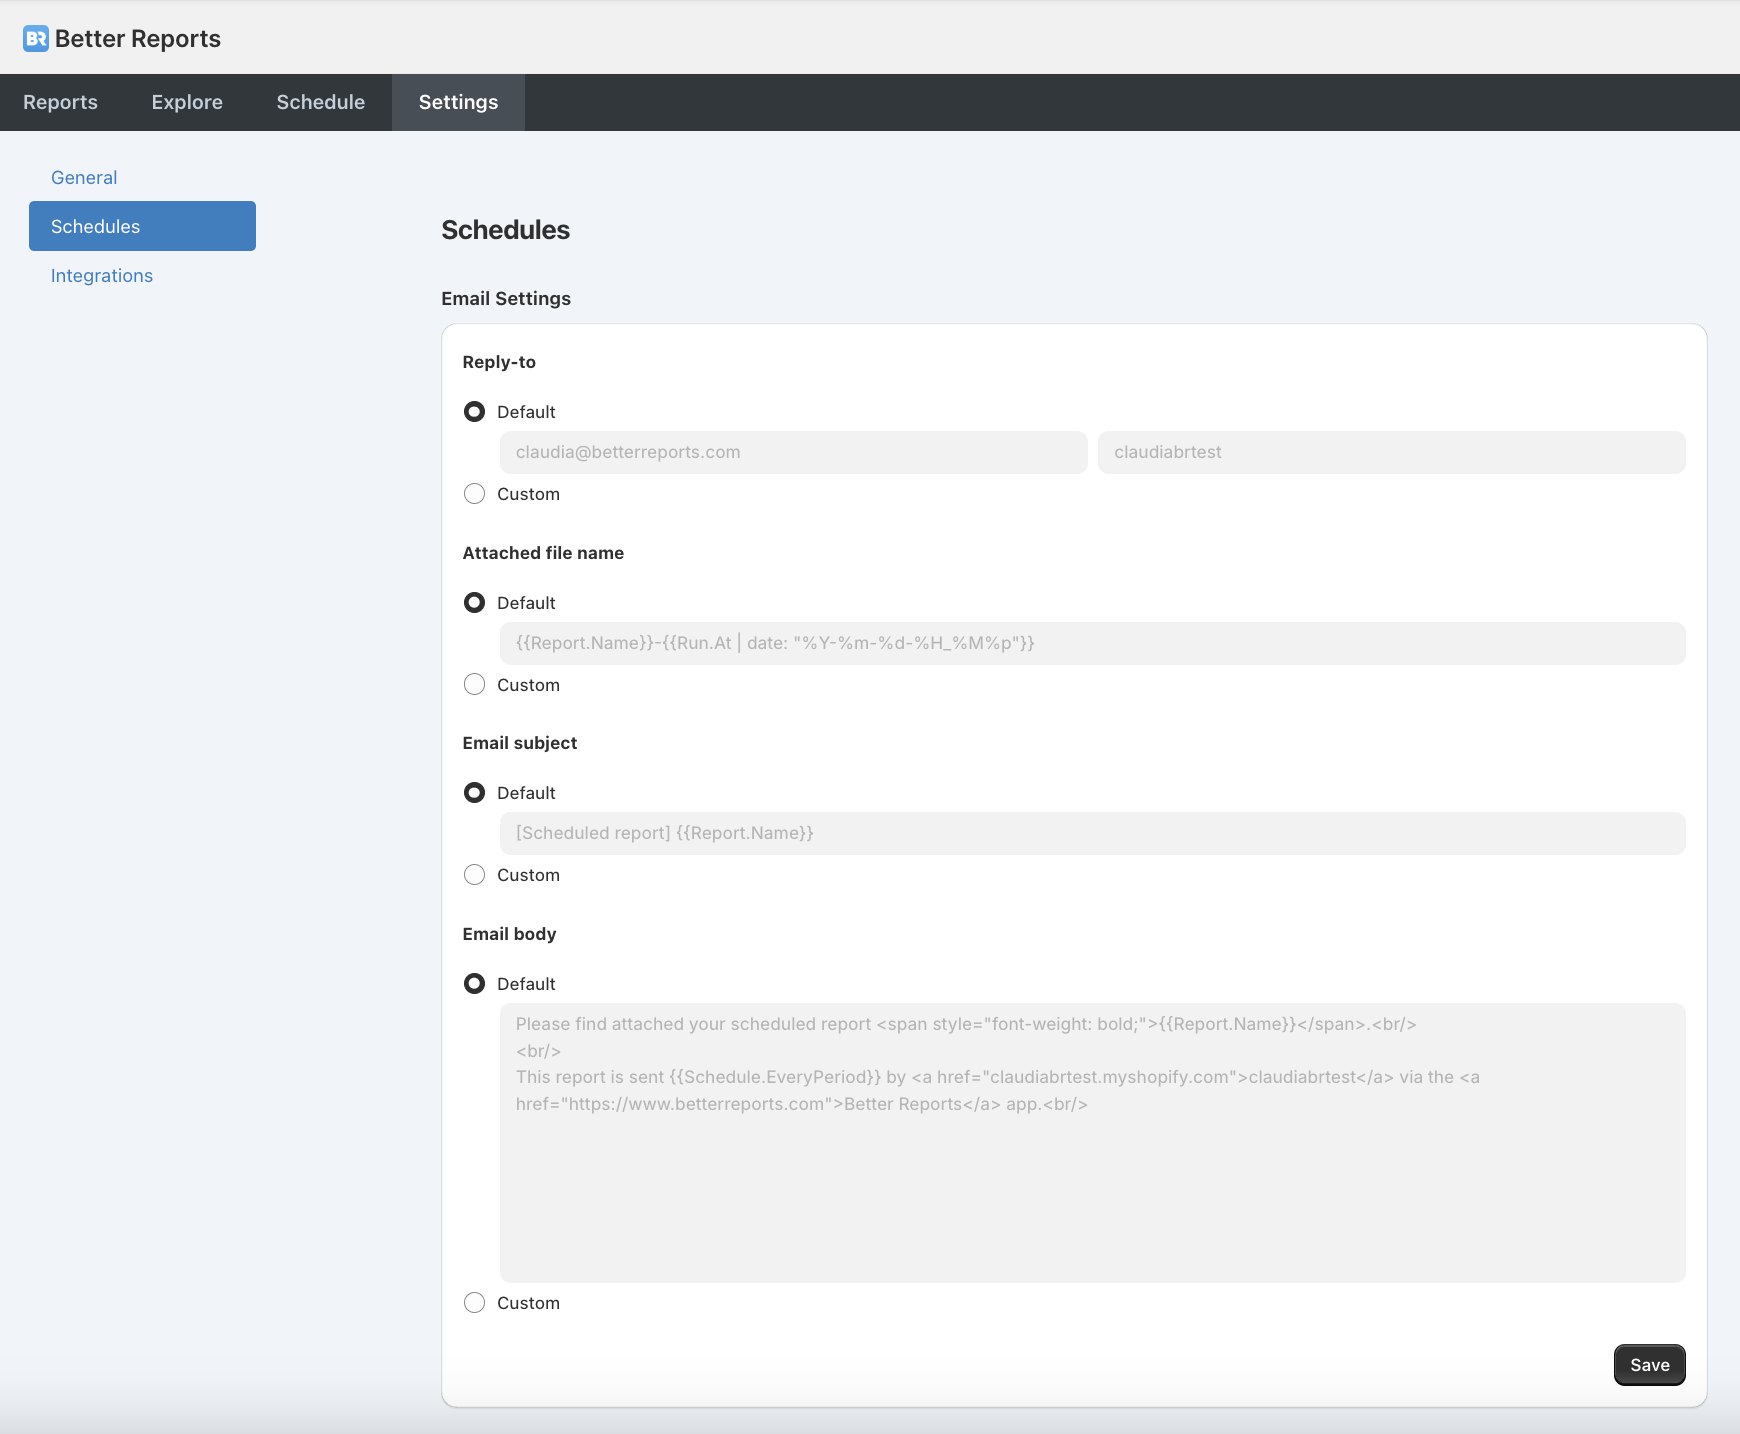Select Default for Email subject
This screenshot has width=1740, height=1434.
click(475, 793)
